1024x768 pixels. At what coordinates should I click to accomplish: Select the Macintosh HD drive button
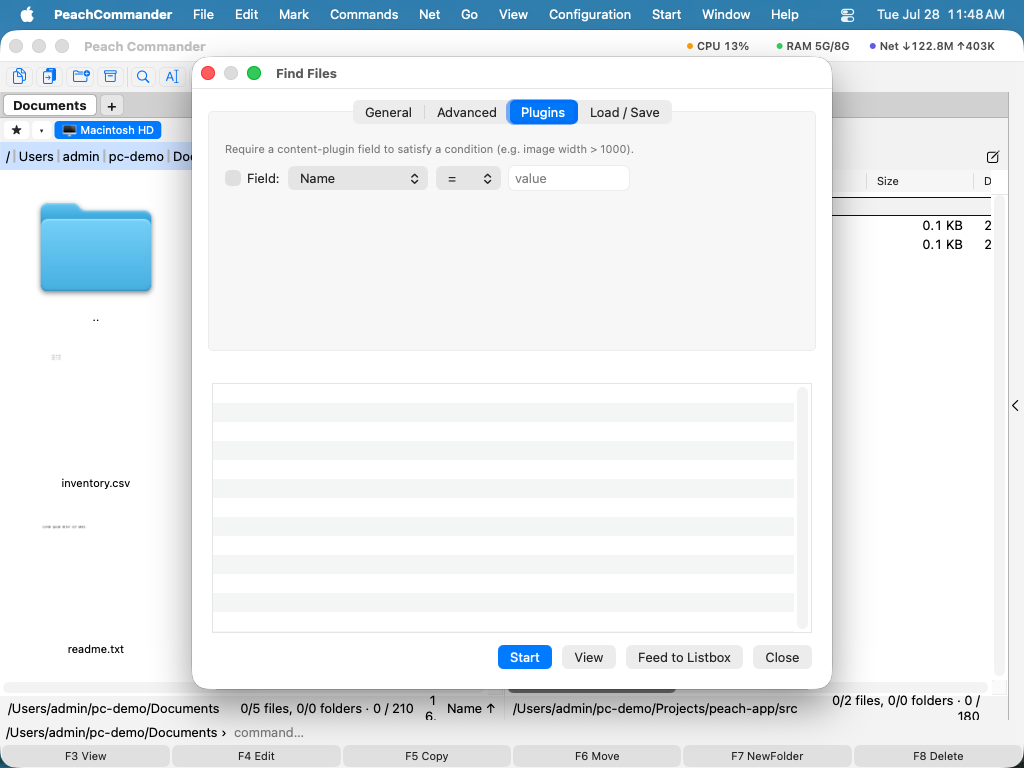click(x=108, y=130)
